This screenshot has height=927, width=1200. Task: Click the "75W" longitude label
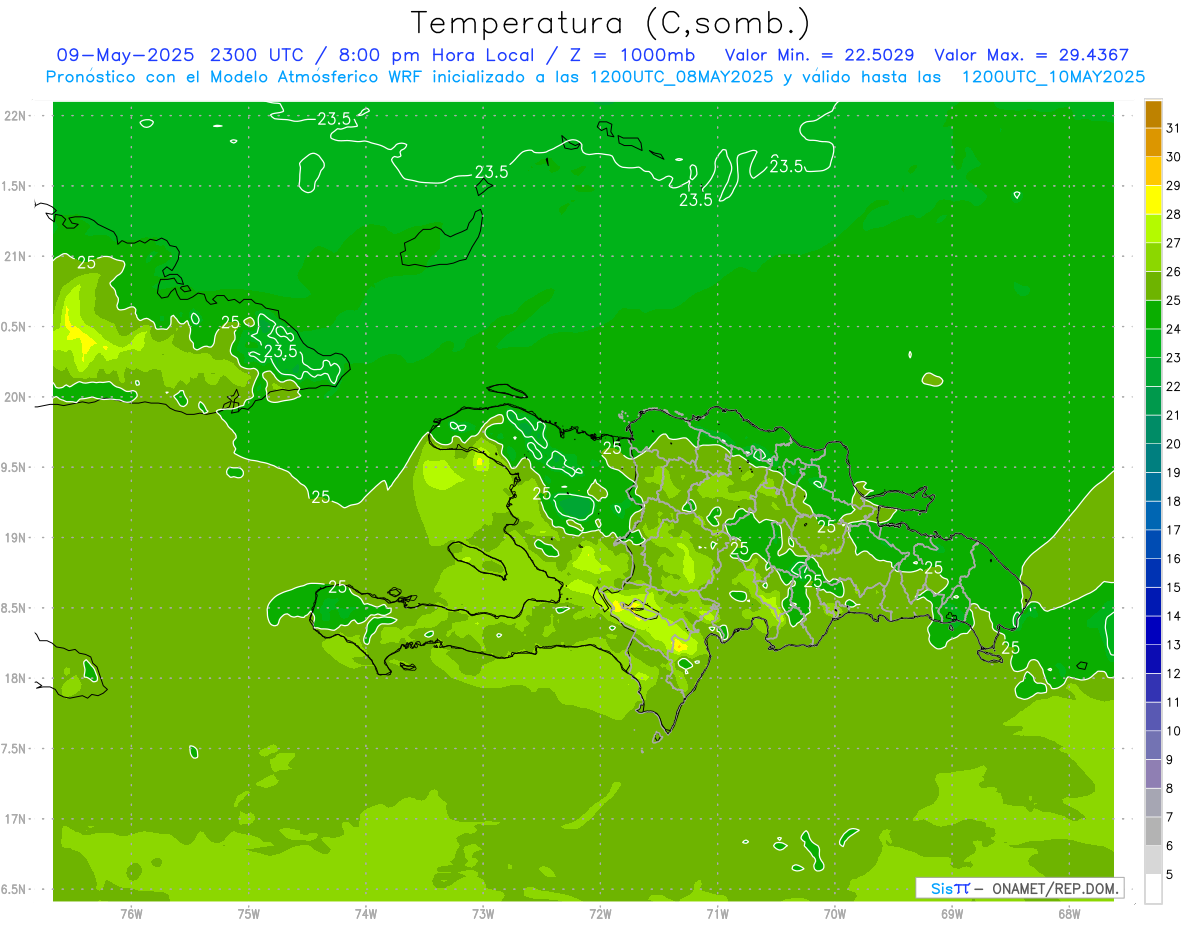(x=249, y=914)
